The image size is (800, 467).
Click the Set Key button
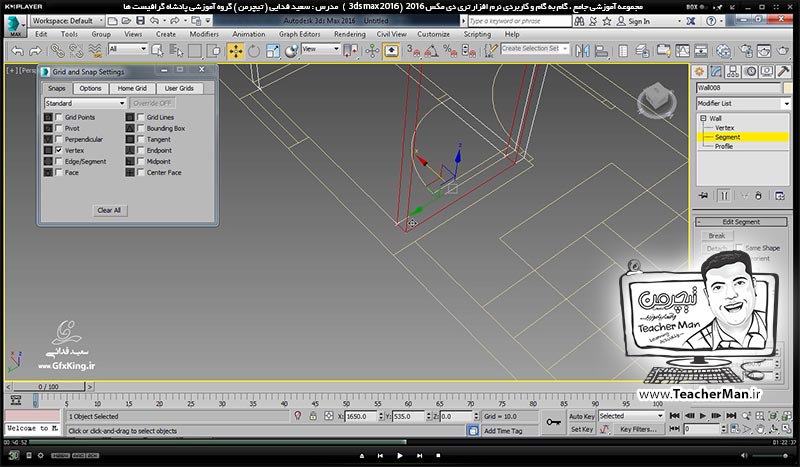pos(582,429)
